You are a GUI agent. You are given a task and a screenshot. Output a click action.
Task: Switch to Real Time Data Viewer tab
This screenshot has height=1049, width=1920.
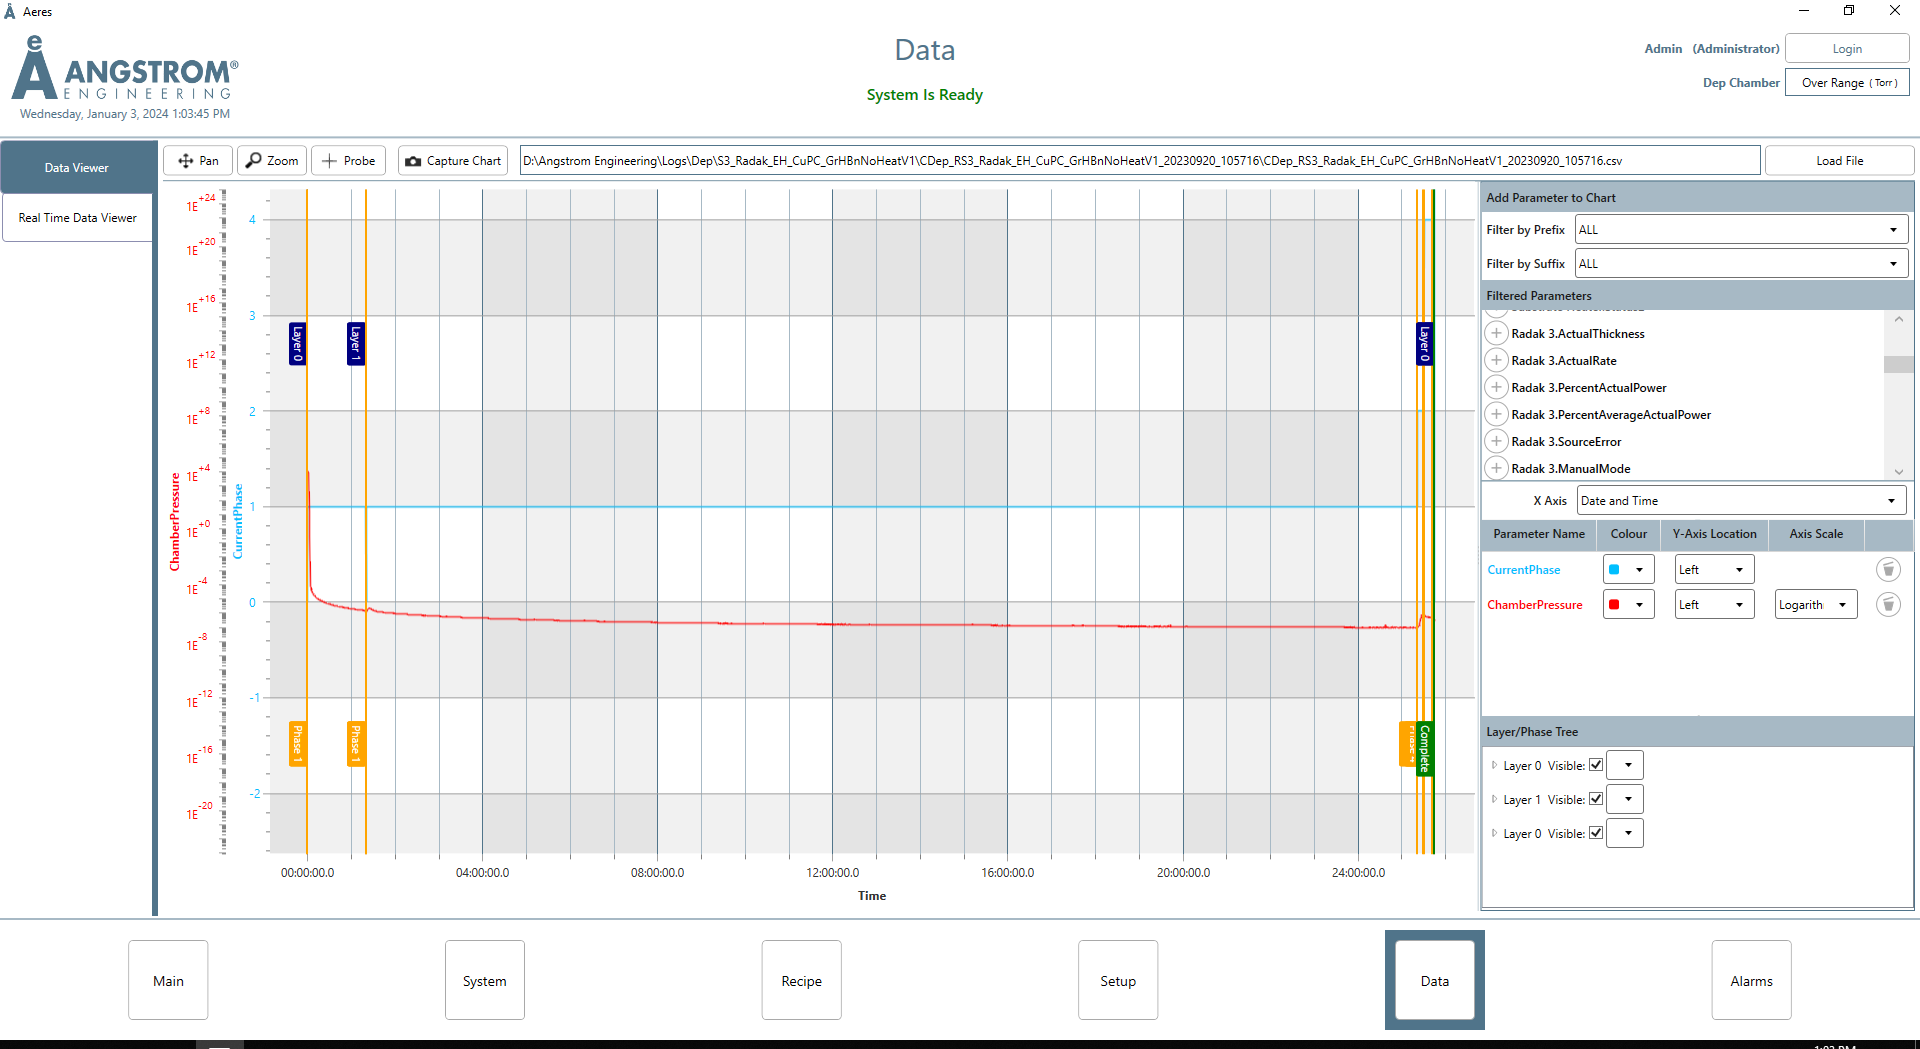pos(78,218)
